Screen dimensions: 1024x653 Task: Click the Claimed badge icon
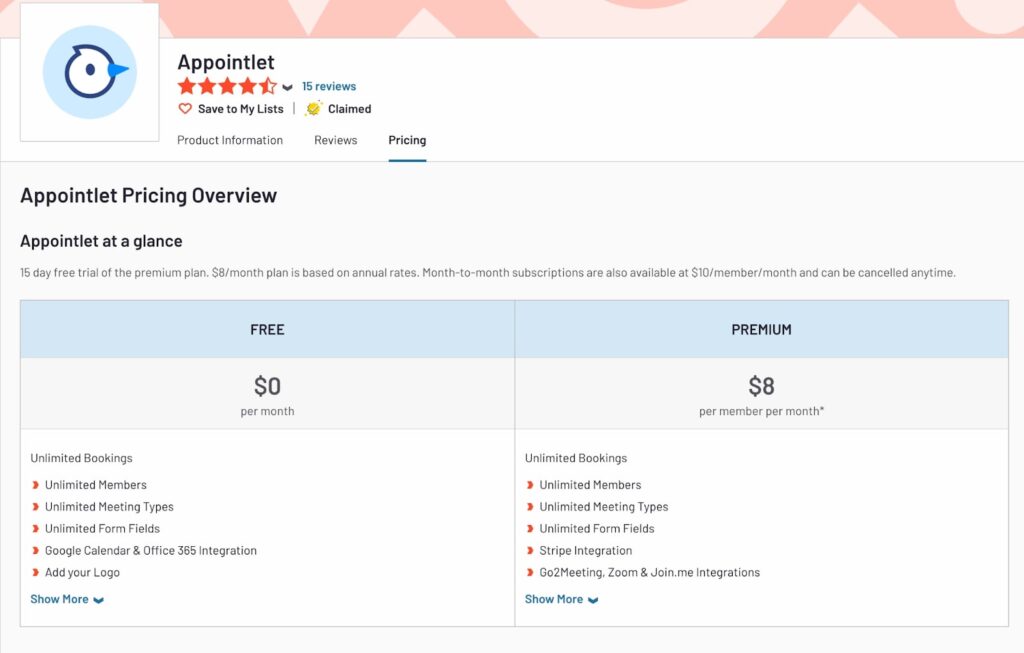point(313,108)
